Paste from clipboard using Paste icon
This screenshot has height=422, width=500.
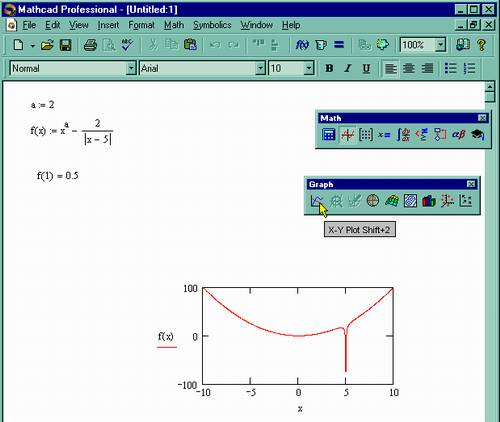click(x=190, y=45)
